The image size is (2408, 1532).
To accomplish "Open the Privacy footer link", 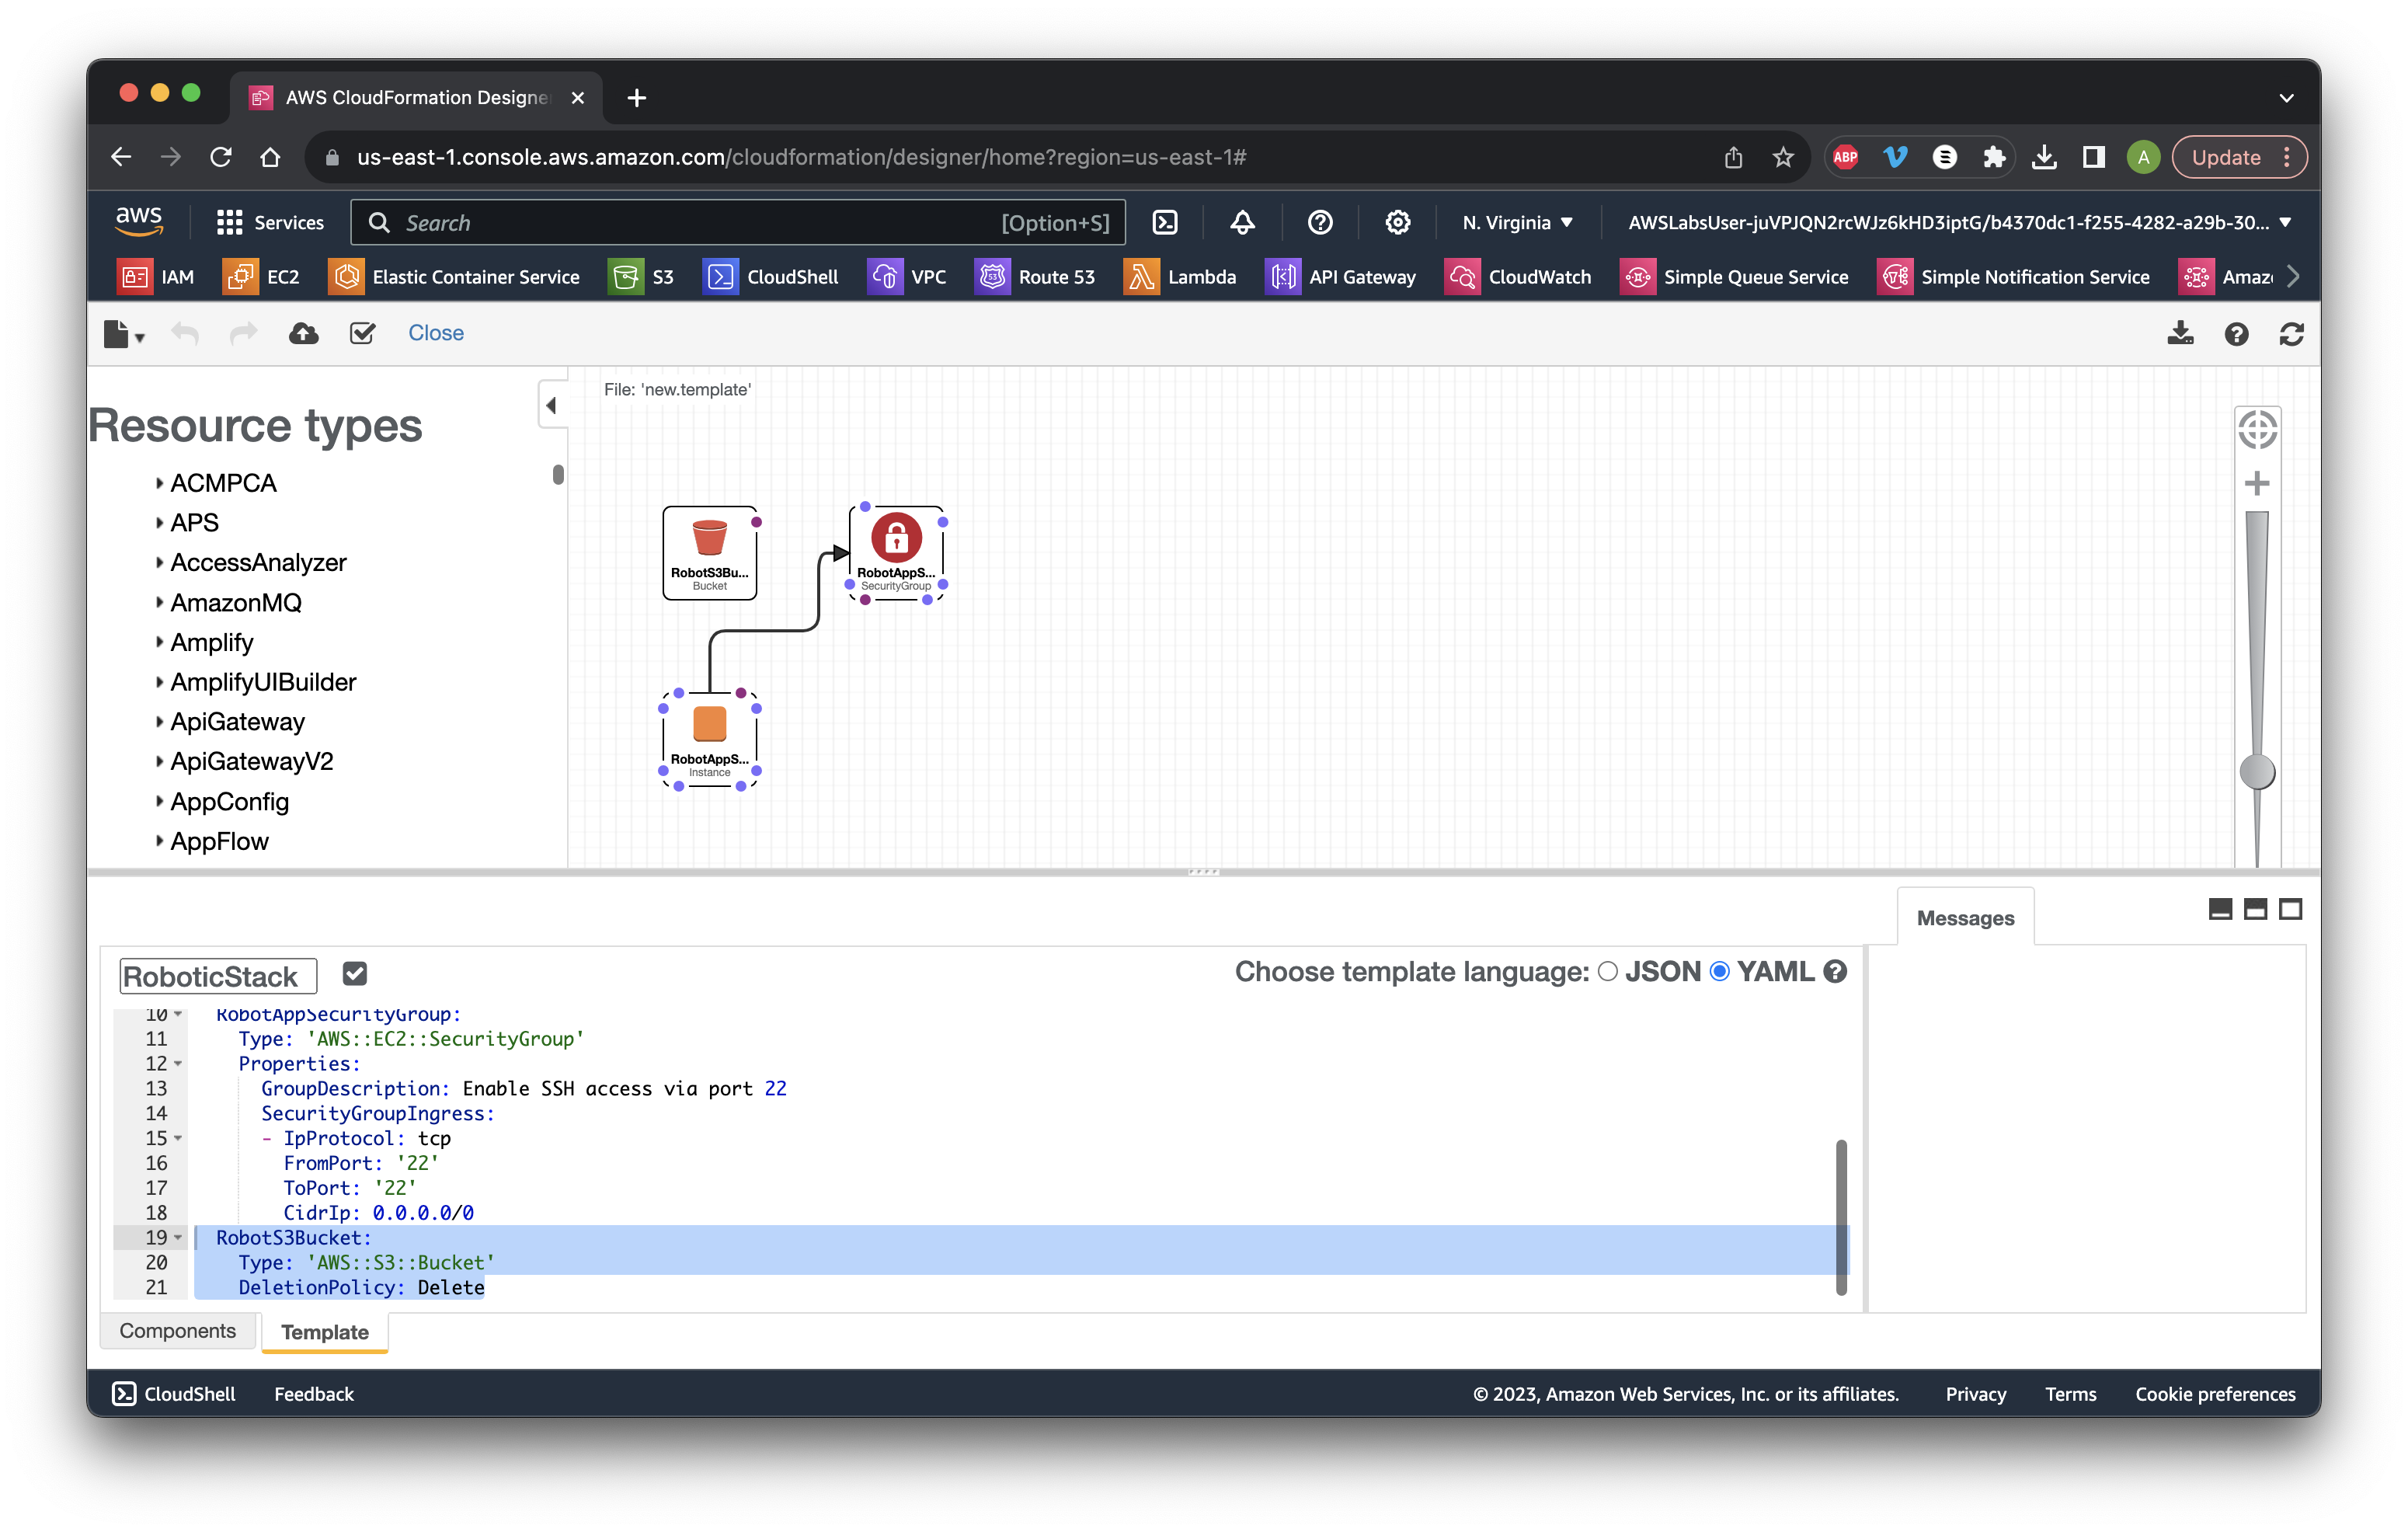I will tap(1975, 1393).
